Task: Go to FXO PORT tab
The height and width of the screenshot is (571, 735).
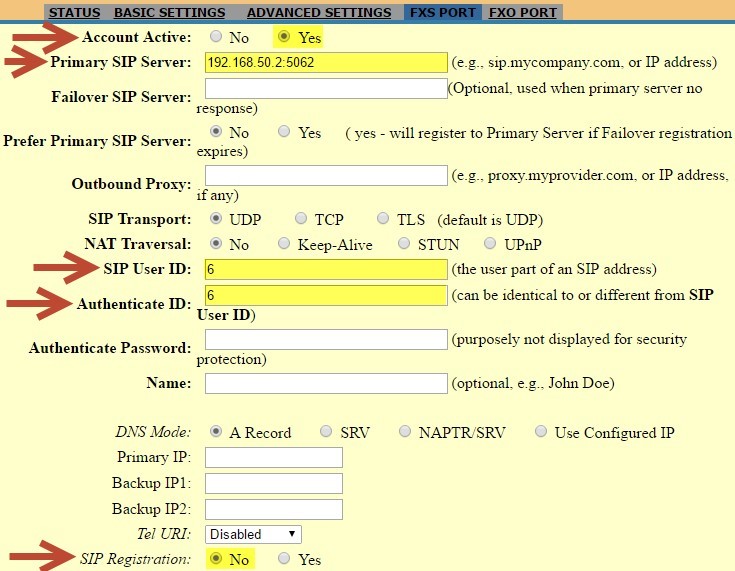Action: coord(523,12)
